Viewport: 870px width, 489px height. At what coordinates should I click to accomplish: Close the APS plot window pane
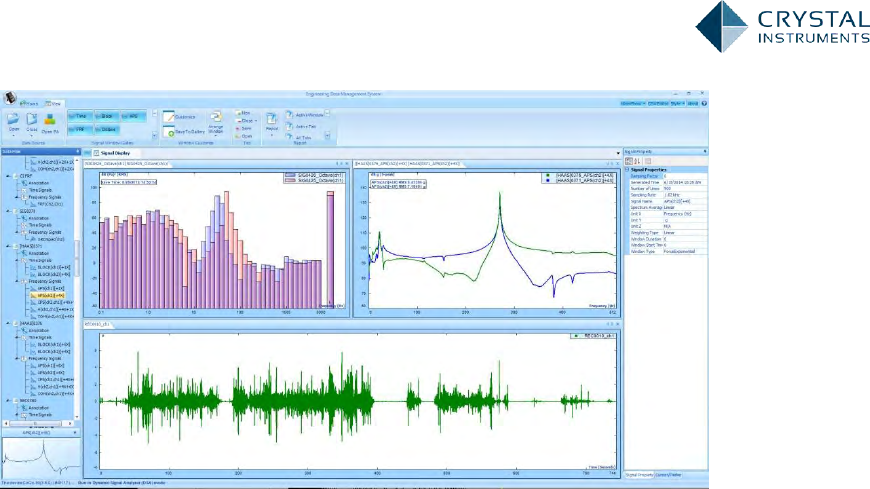tap(618, 164)
